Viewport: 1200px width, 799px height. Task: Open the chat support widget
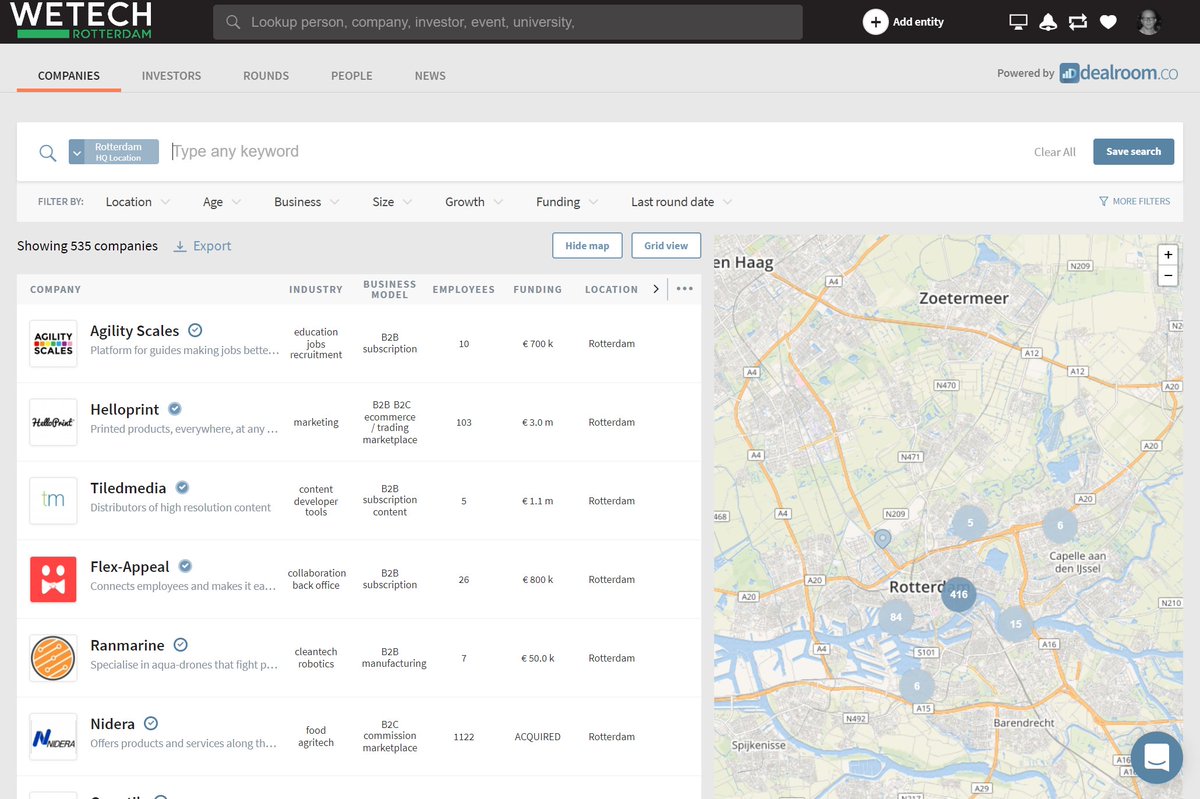(x=1157, y=757)
